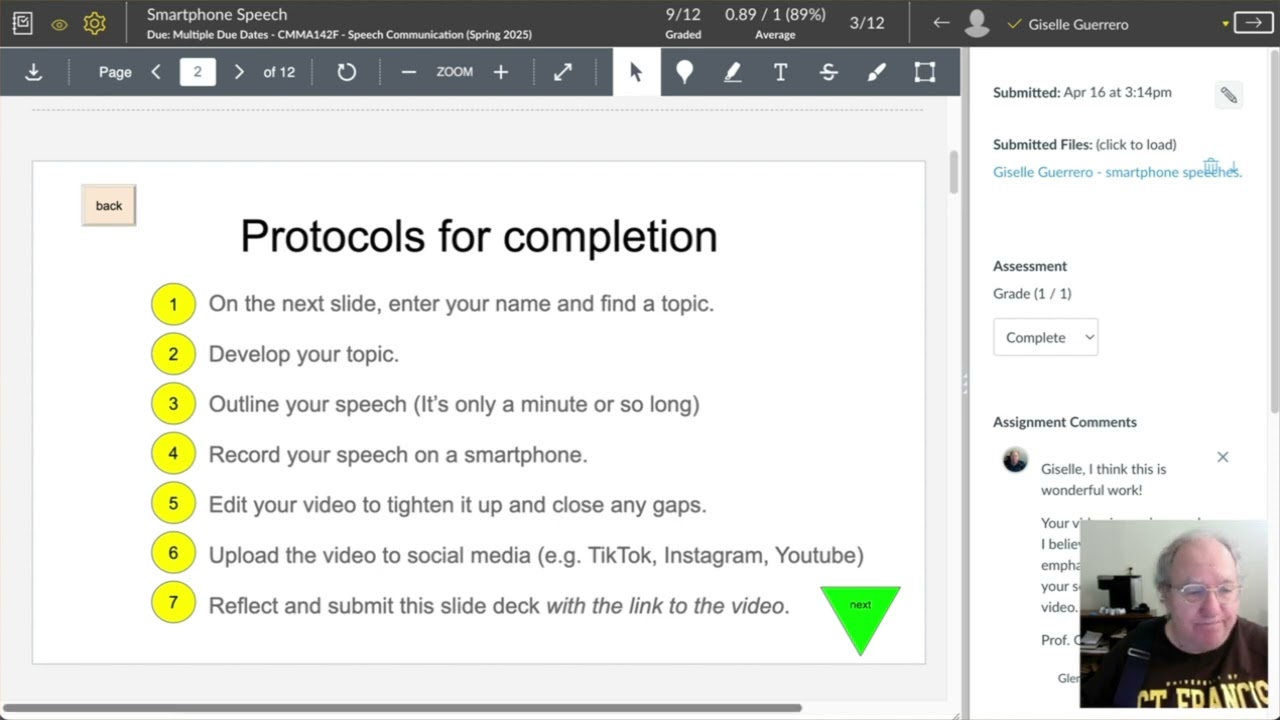1280x720 pixels.
Task: Open Giselle Guerrero smartphone speeches file
Action: pos(1117,172)
